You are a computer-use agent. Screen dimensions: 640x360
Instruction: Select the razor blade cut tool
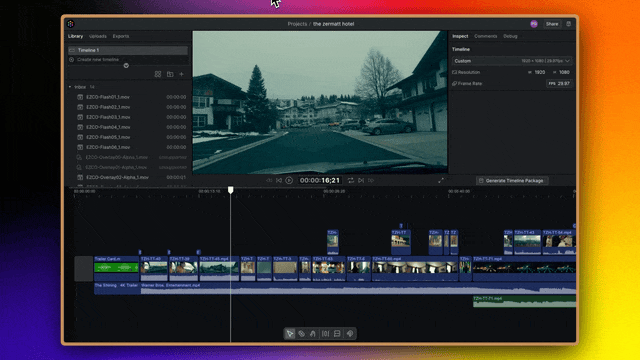[301, 333]
